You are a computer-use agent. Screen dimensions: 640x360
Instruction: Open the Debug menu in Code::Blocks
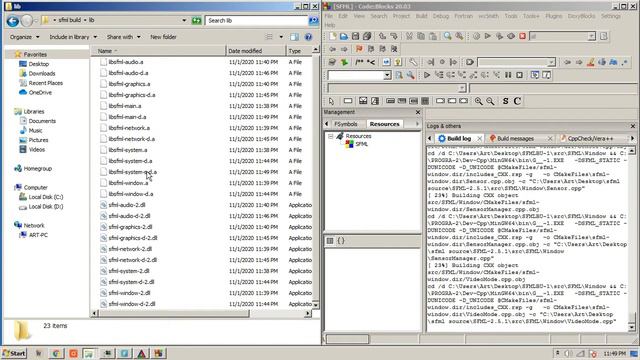point(440,16)
